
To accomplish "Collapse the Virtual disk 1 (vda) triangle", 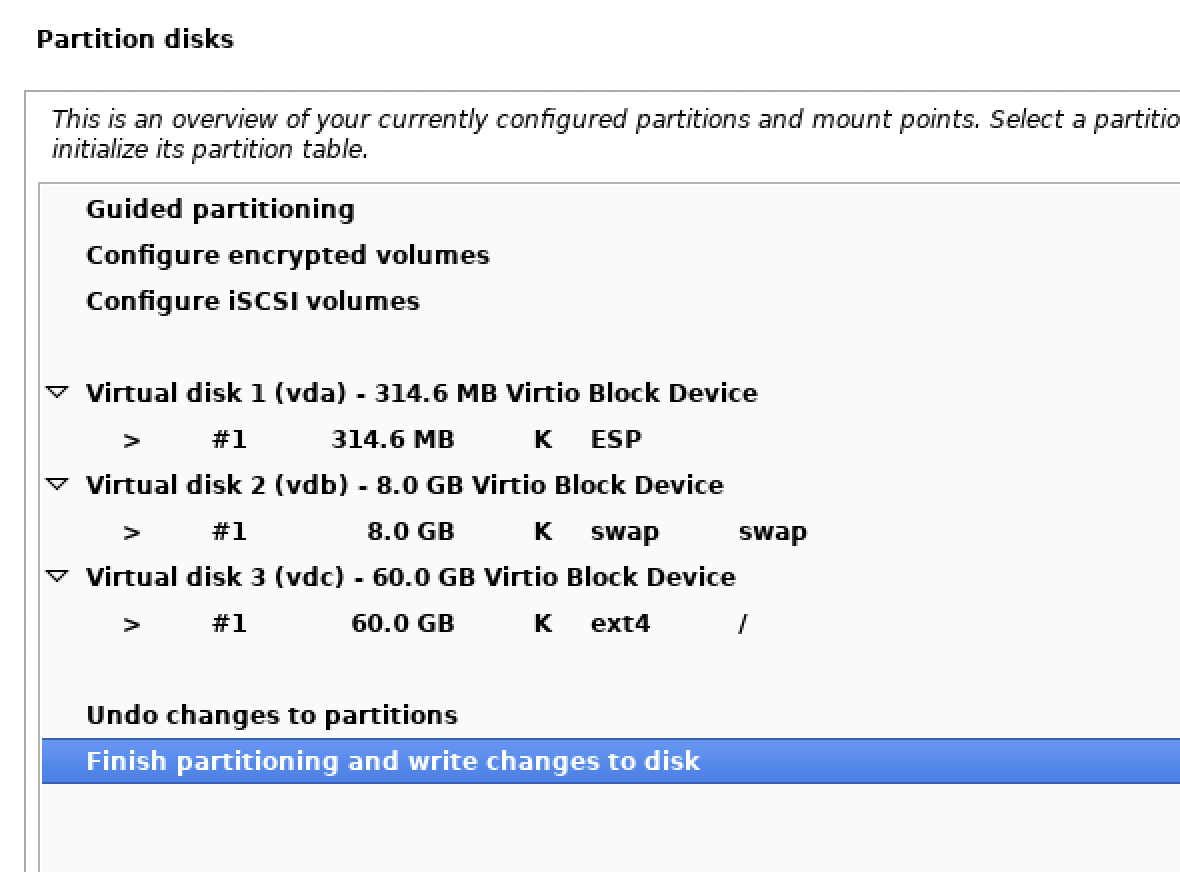I will [x=58, y=393].
